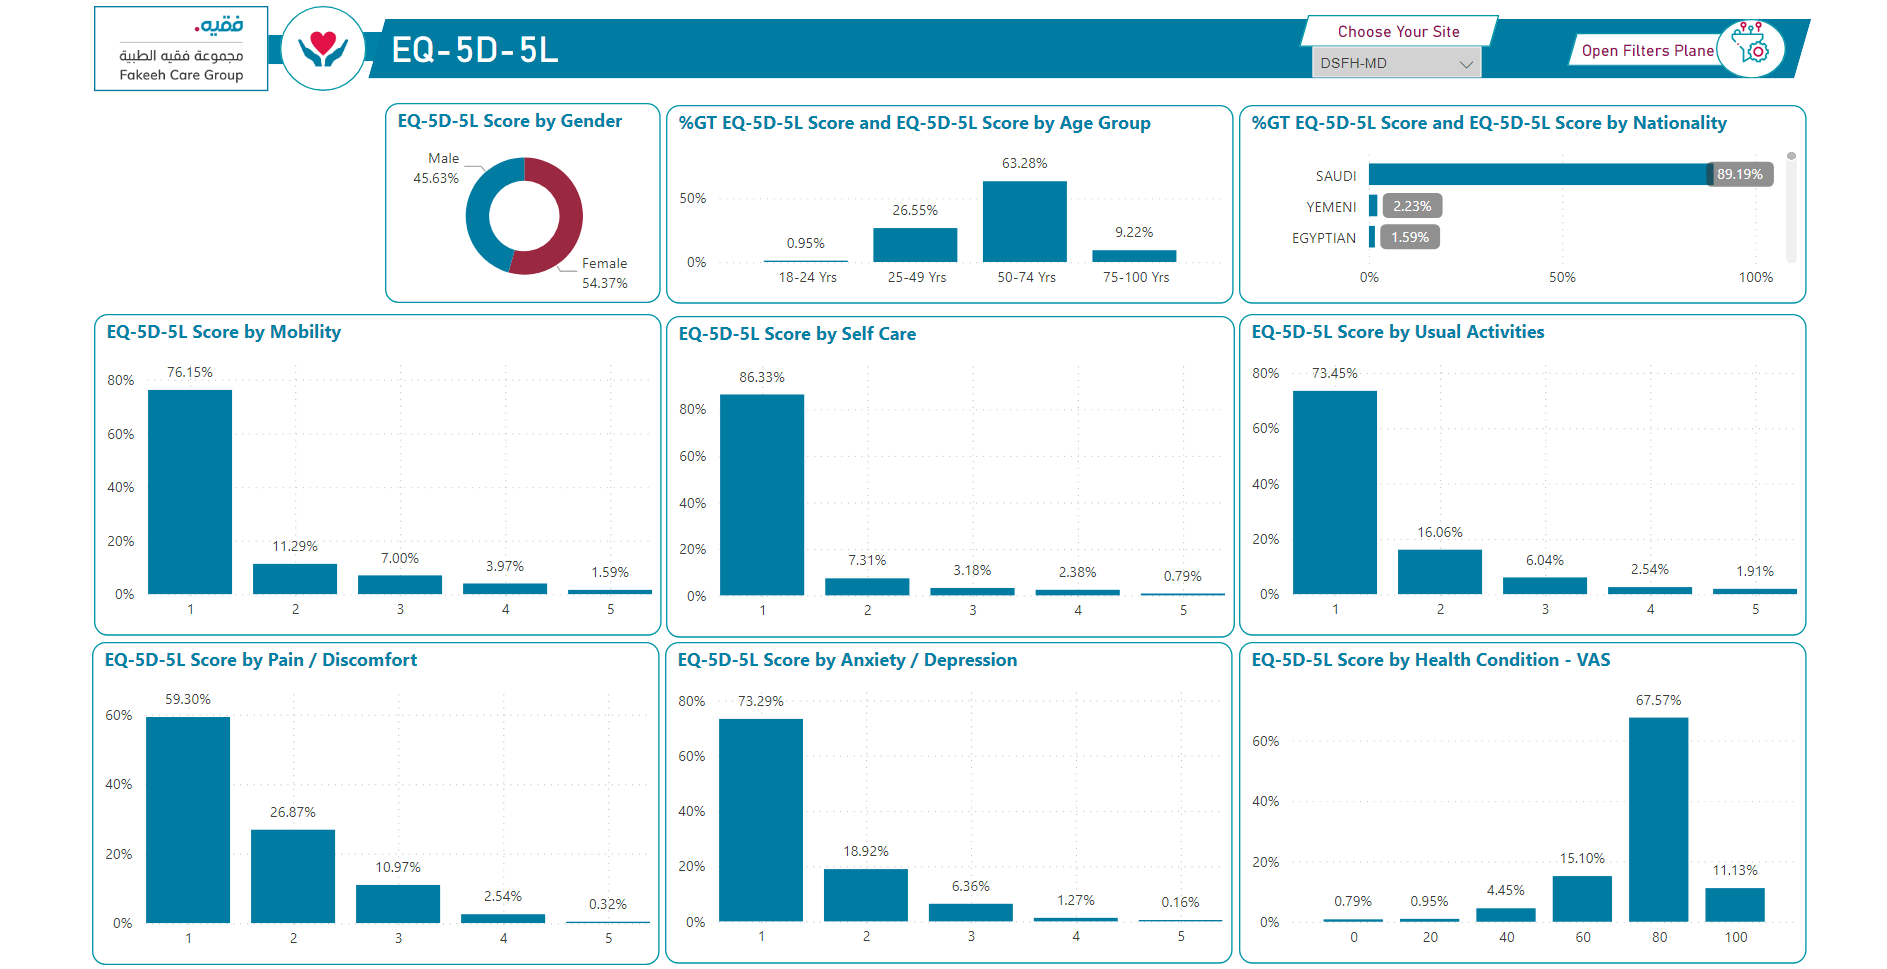Click the 59.30% Pain / Discomfort bar
Image resolution: width=1887 pixels, height=969 pixels.
pos(188,820)
